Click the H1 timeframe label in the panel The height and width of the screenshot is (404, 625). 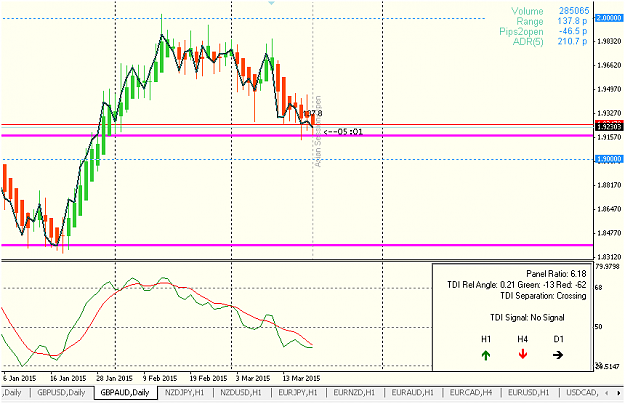coord(486,339)
